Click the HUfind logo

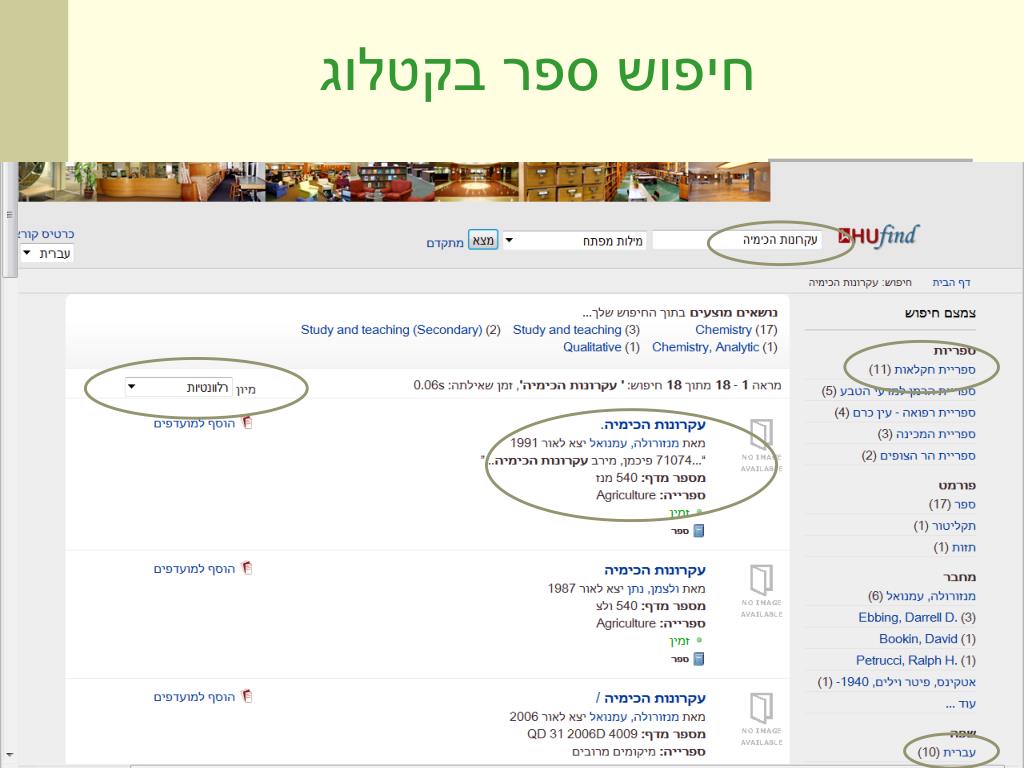click(x=878, y=236)
